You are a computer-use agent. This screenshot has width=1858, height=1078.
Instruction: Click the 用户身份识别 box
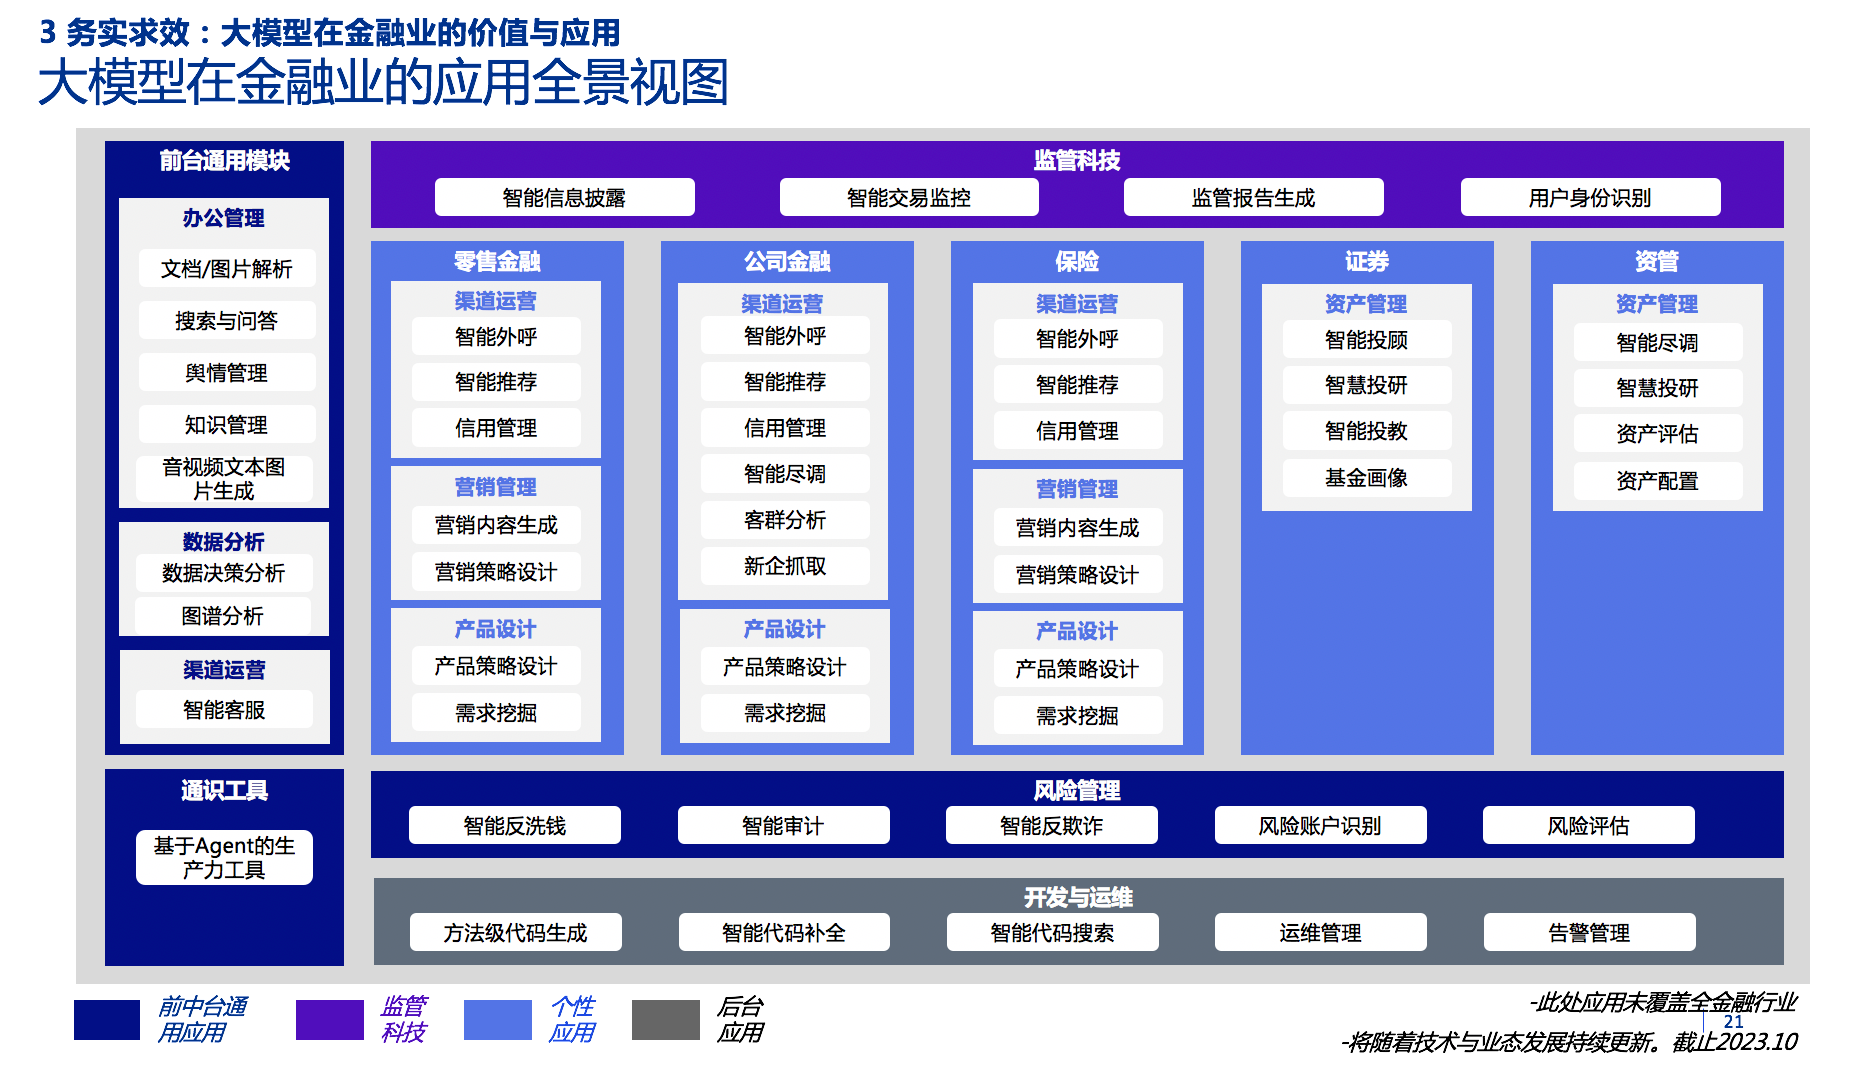(x=1590, y=197)
